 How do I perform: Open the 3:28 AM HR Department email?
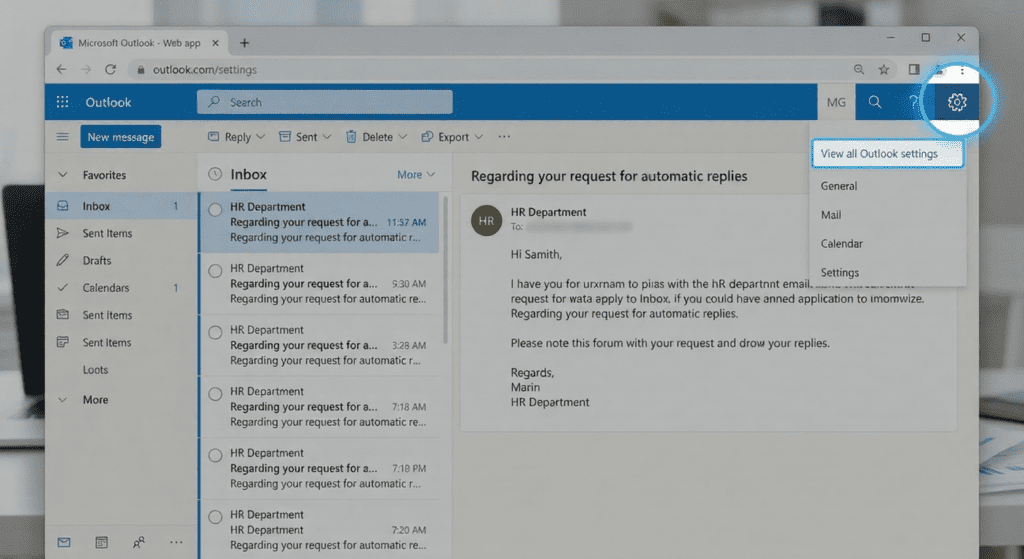click(x=320, y=345)
